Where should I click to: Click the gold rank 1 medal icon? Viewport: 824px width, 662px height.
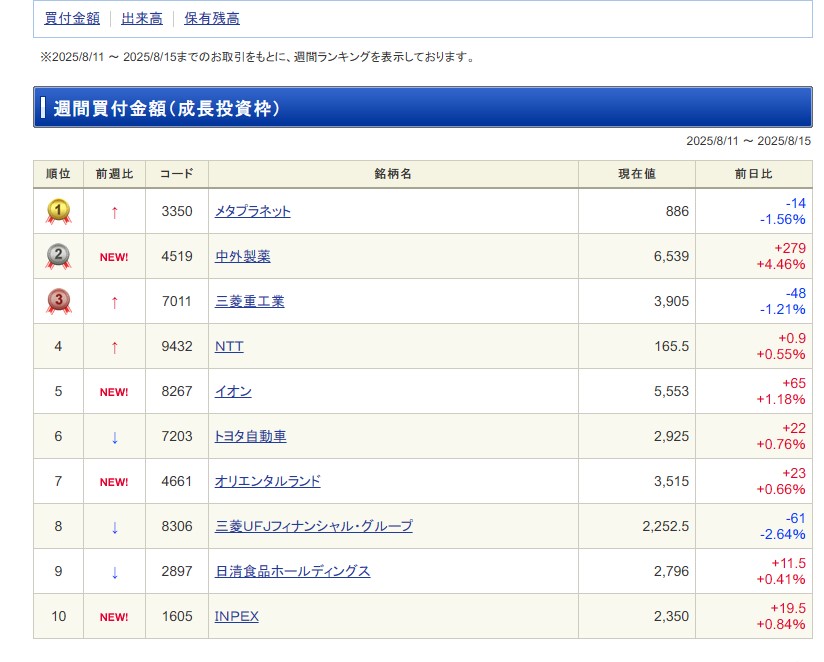58,211
